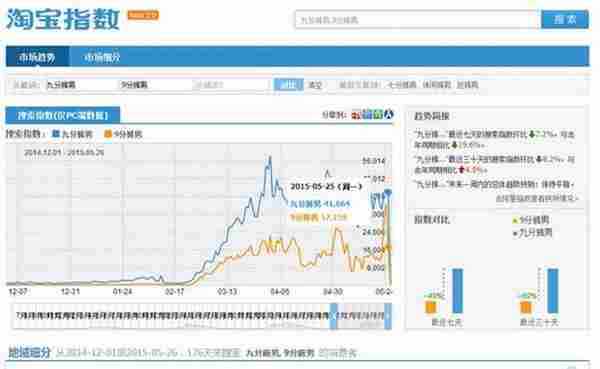This screenshot has height=369, width=600.
Task: Click the blue 搜索 button
Action: [564, 20]
